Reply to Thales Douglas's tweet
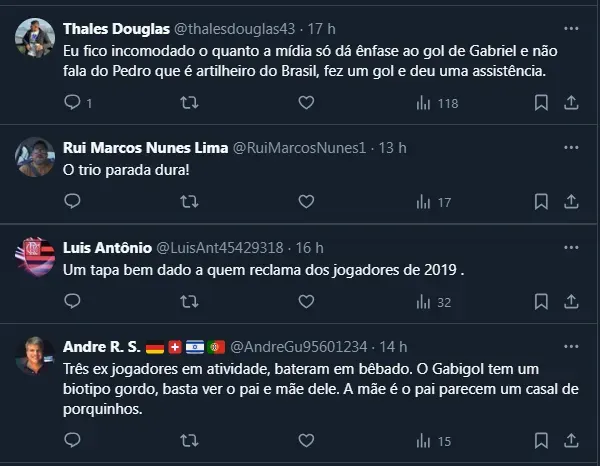The height and width of the screenshot is (466, 600). tap(72, 102)
